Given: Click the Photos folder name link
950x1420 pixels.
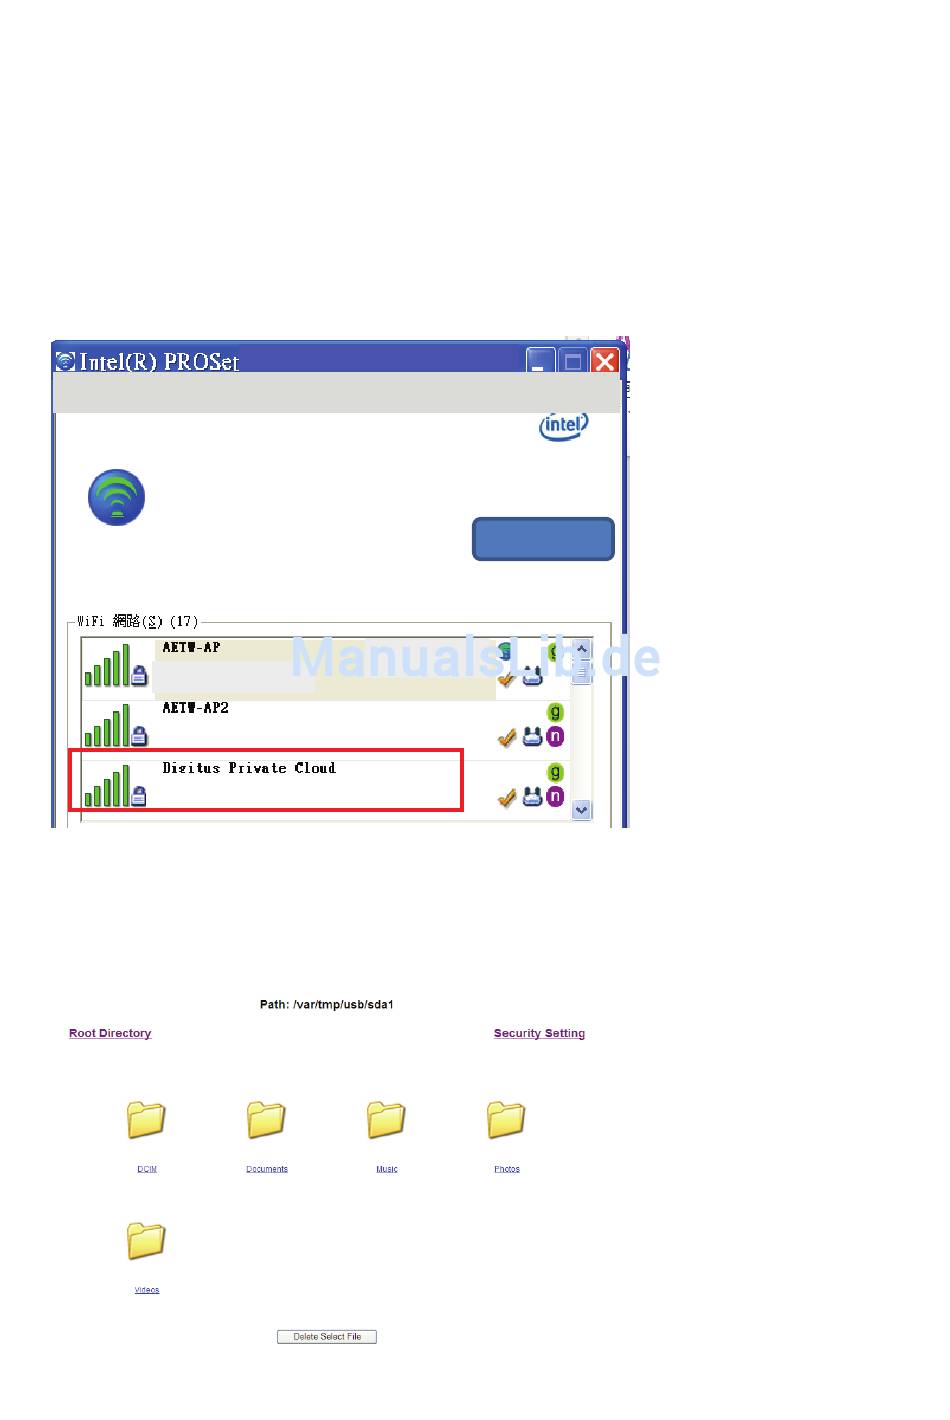Looking at the screenshot, I should point(507,1169).
